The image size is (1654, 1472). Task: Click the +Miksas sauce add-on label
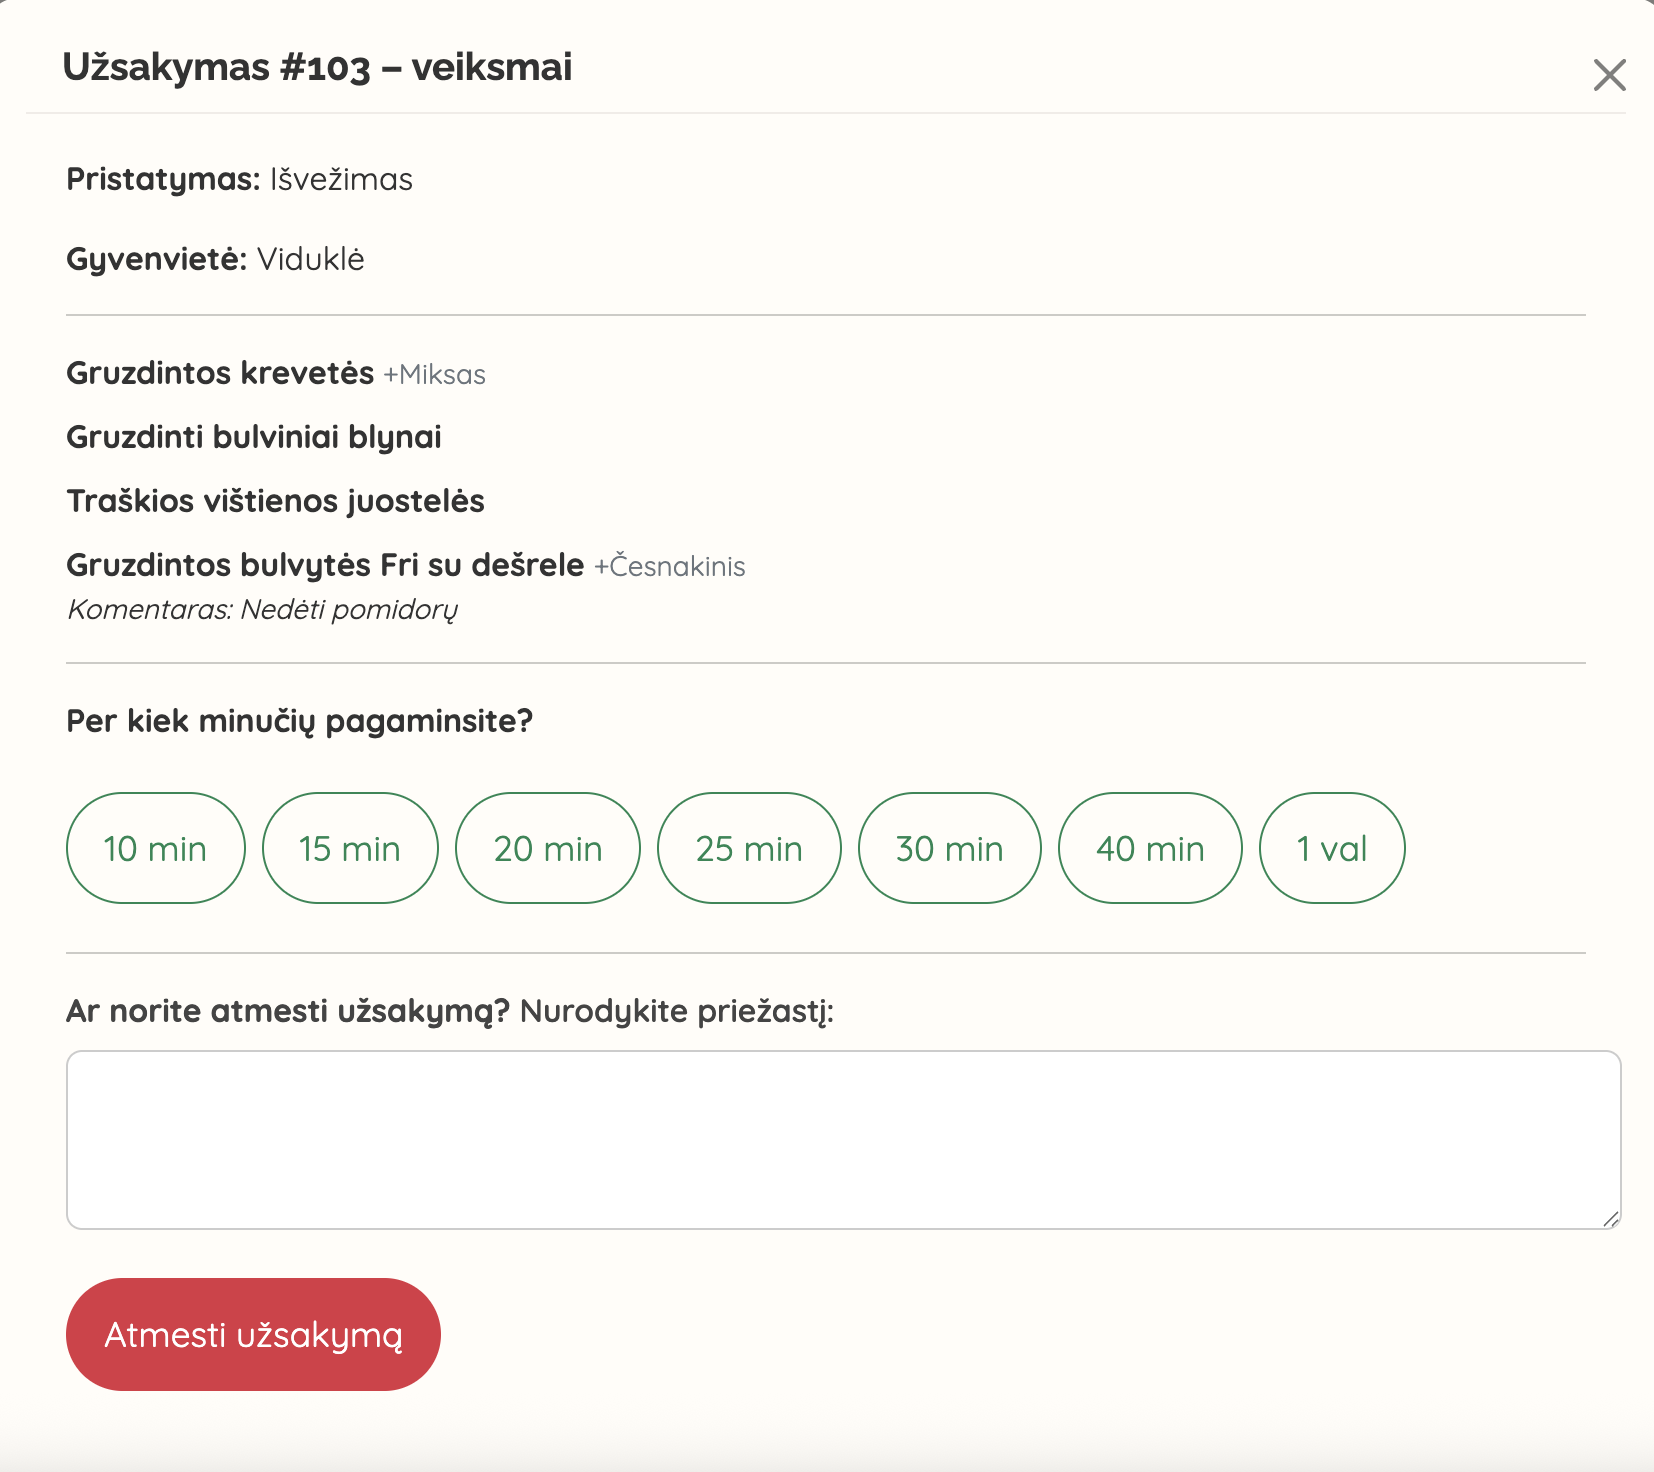[435, 375]
